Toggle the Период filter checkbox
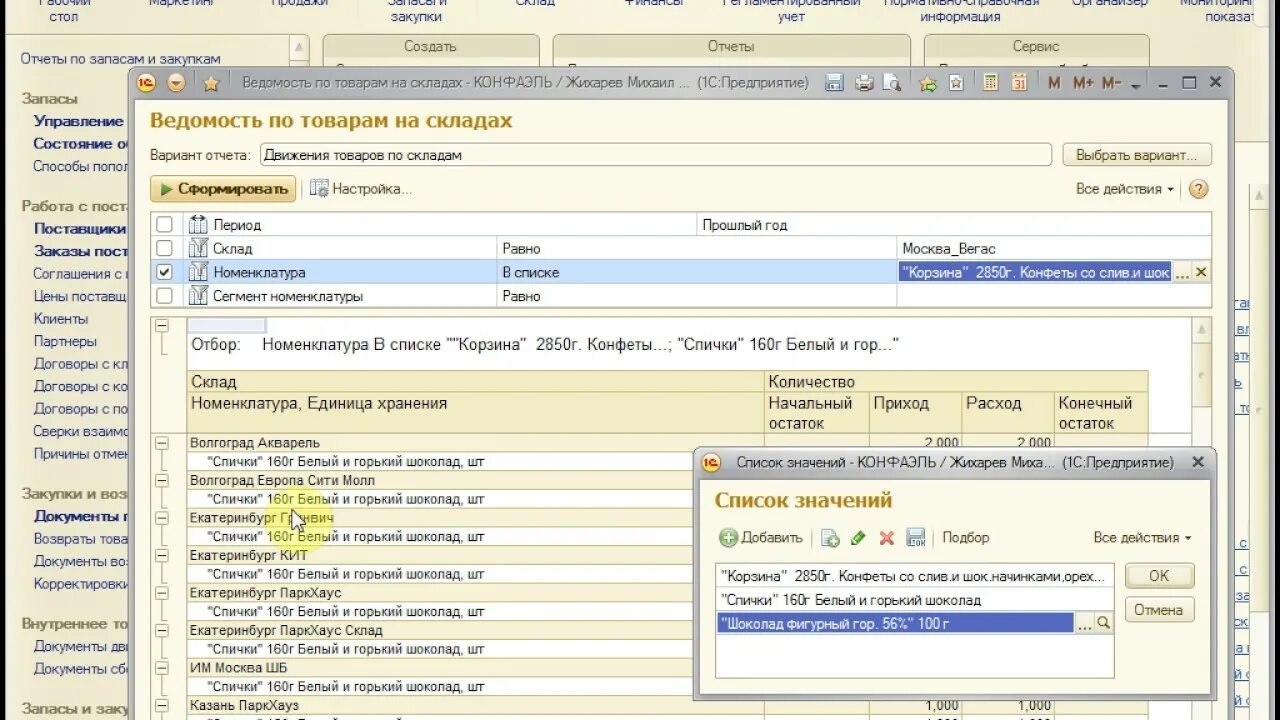The width and height of the screenshot is (1280, 720). point(164,225)
